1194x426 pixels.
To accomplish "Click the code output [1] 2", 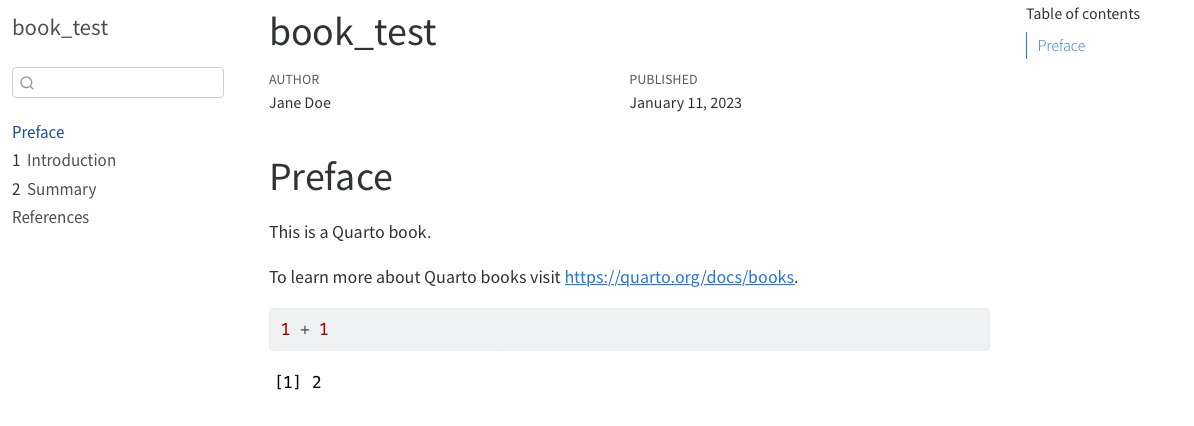I will tap(298, 382).
